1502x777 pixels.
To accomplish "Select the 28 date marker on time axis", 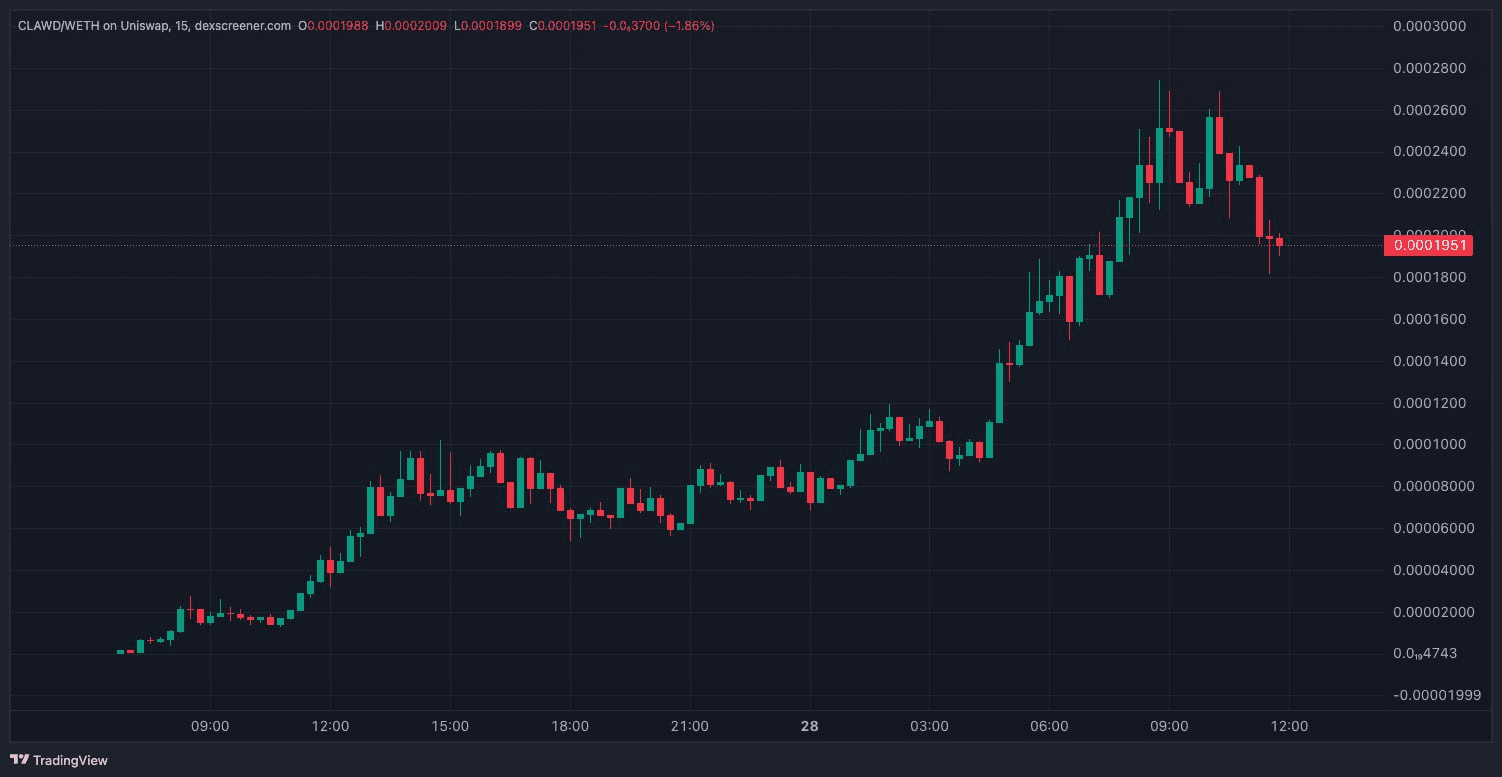I will (808, 726).
